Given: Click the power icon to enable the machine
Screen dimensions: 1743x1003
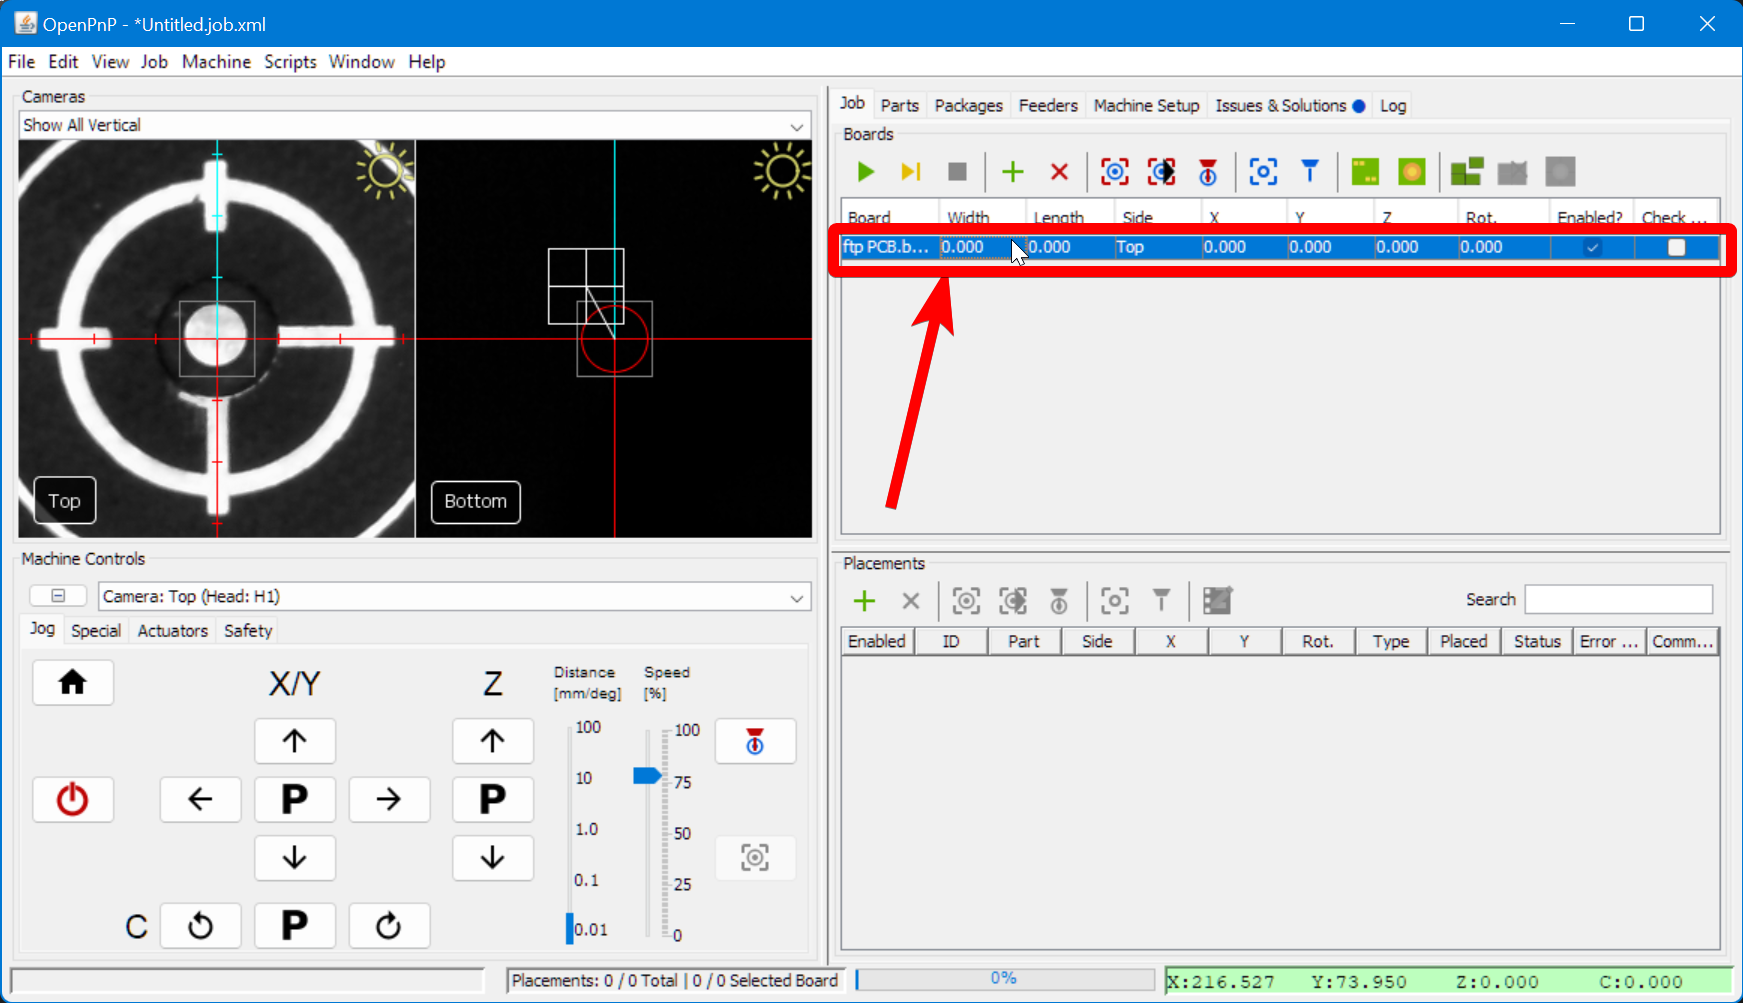Looking at the screenshot, I should click(72, 799).
